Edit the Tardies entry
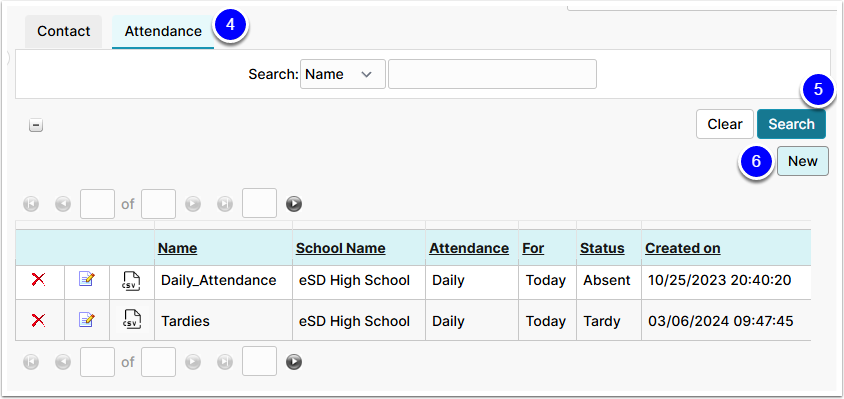Image resolution: width=844 pixels, height=399 pixels. tap(87, 320)
